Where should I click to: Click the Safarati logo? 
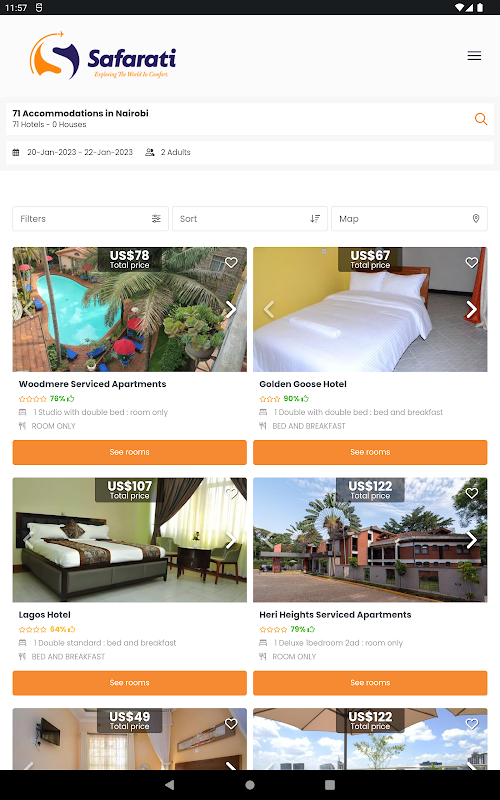[103, 56]
